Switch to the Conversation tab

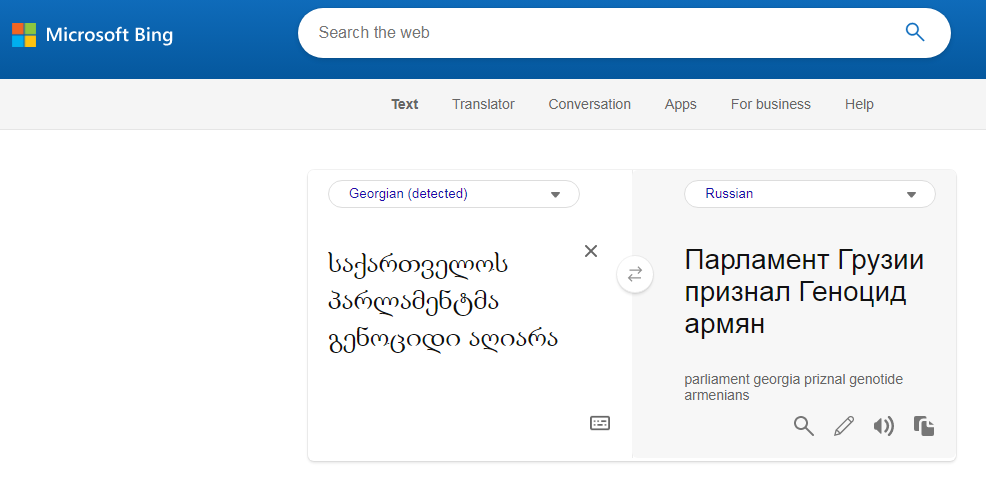click(589, 104)
